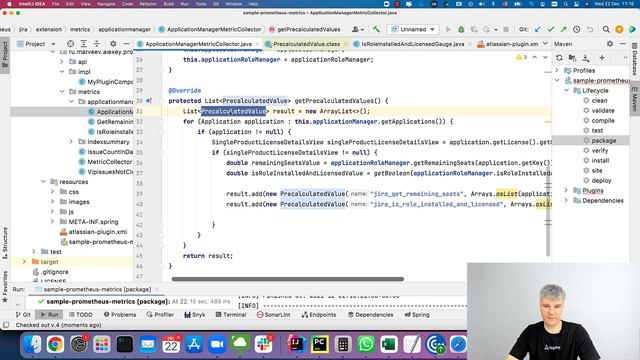Switch to PrecalculatedValue.class tab
The height and width of the screenshot is (360, 640).
(x=306, y=44)
